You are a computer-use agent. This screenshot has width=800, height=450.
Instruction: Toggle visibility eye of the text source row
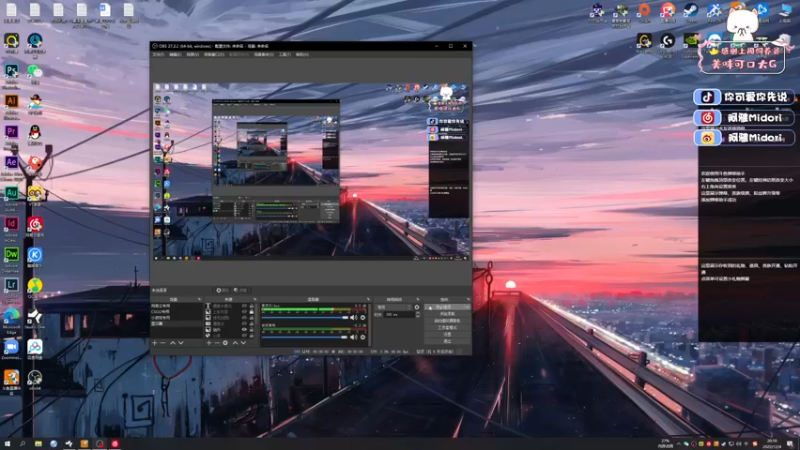click(x=244, y=306)
